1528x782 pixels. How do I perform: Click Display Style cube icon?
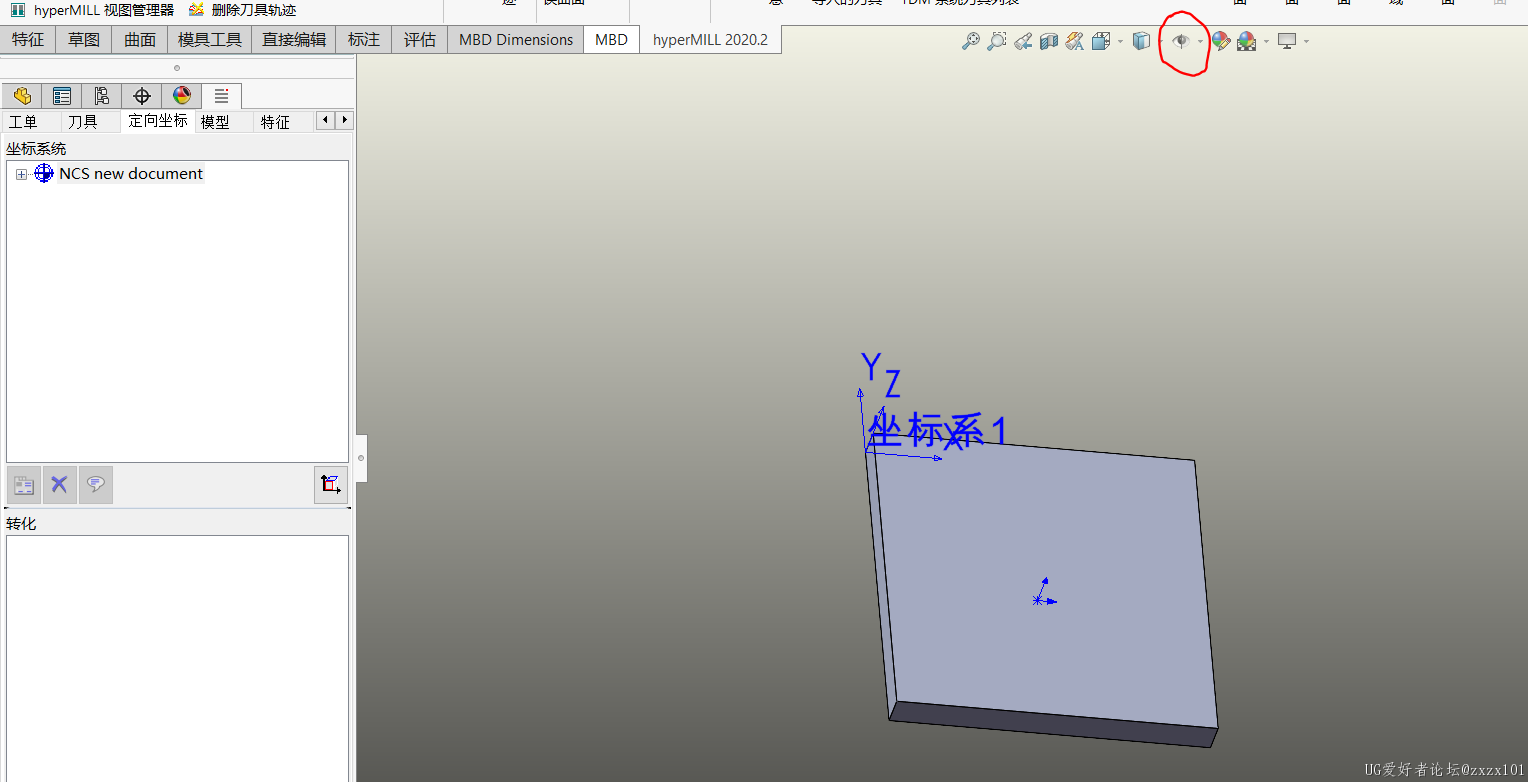pyautogui.click(x=1141, y=41)
